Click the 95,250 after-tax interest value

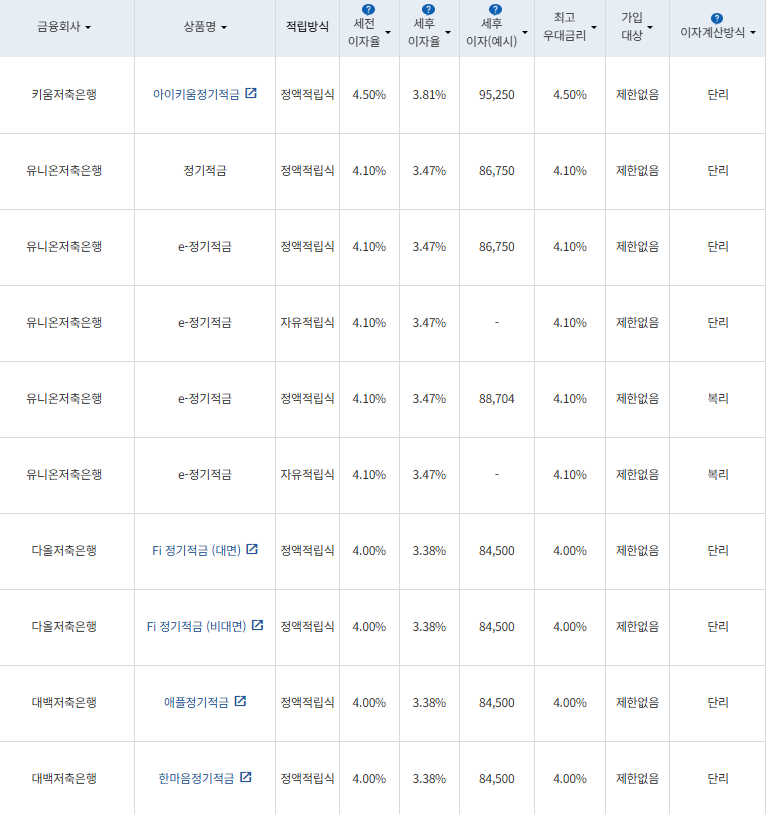pyautogui.click(x=497, y=95)
